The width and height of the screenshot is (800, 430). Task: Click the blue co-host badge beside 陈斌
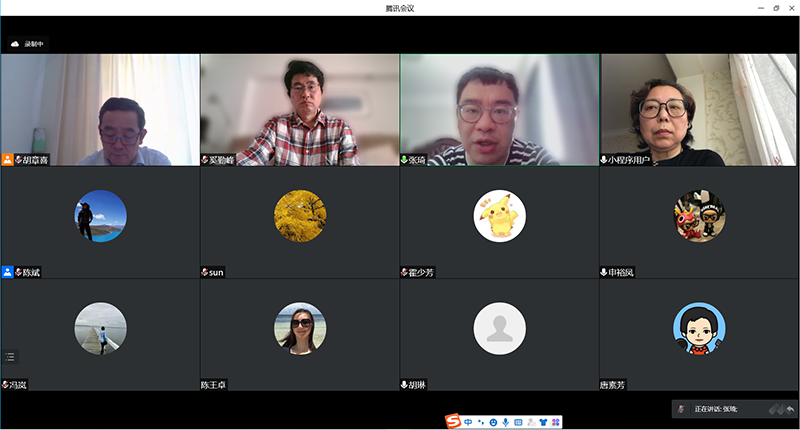pyautogui.click(x=7, y=272)
